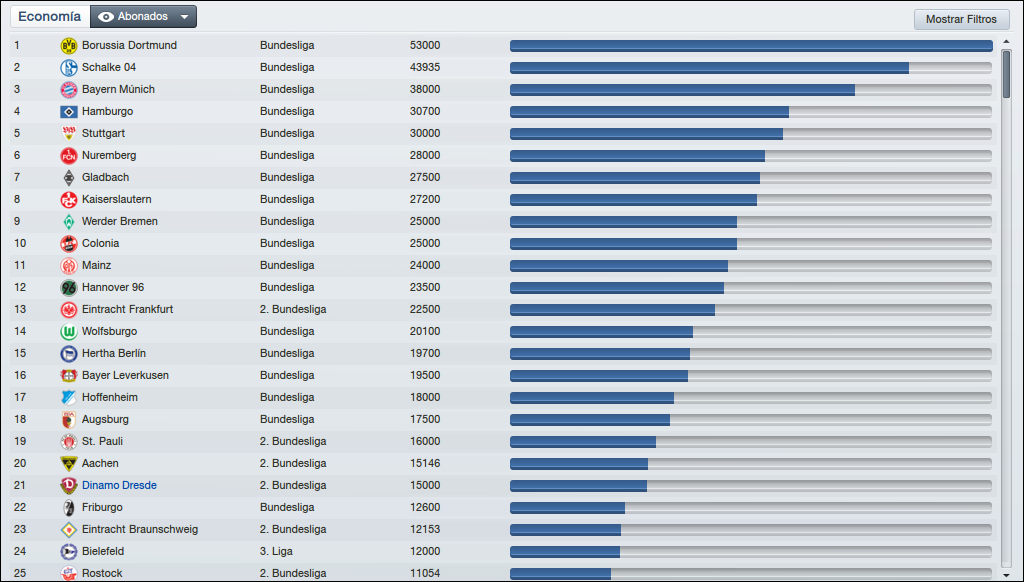Click the Bundesliga label for Friburgo

[x=287, y=507]
